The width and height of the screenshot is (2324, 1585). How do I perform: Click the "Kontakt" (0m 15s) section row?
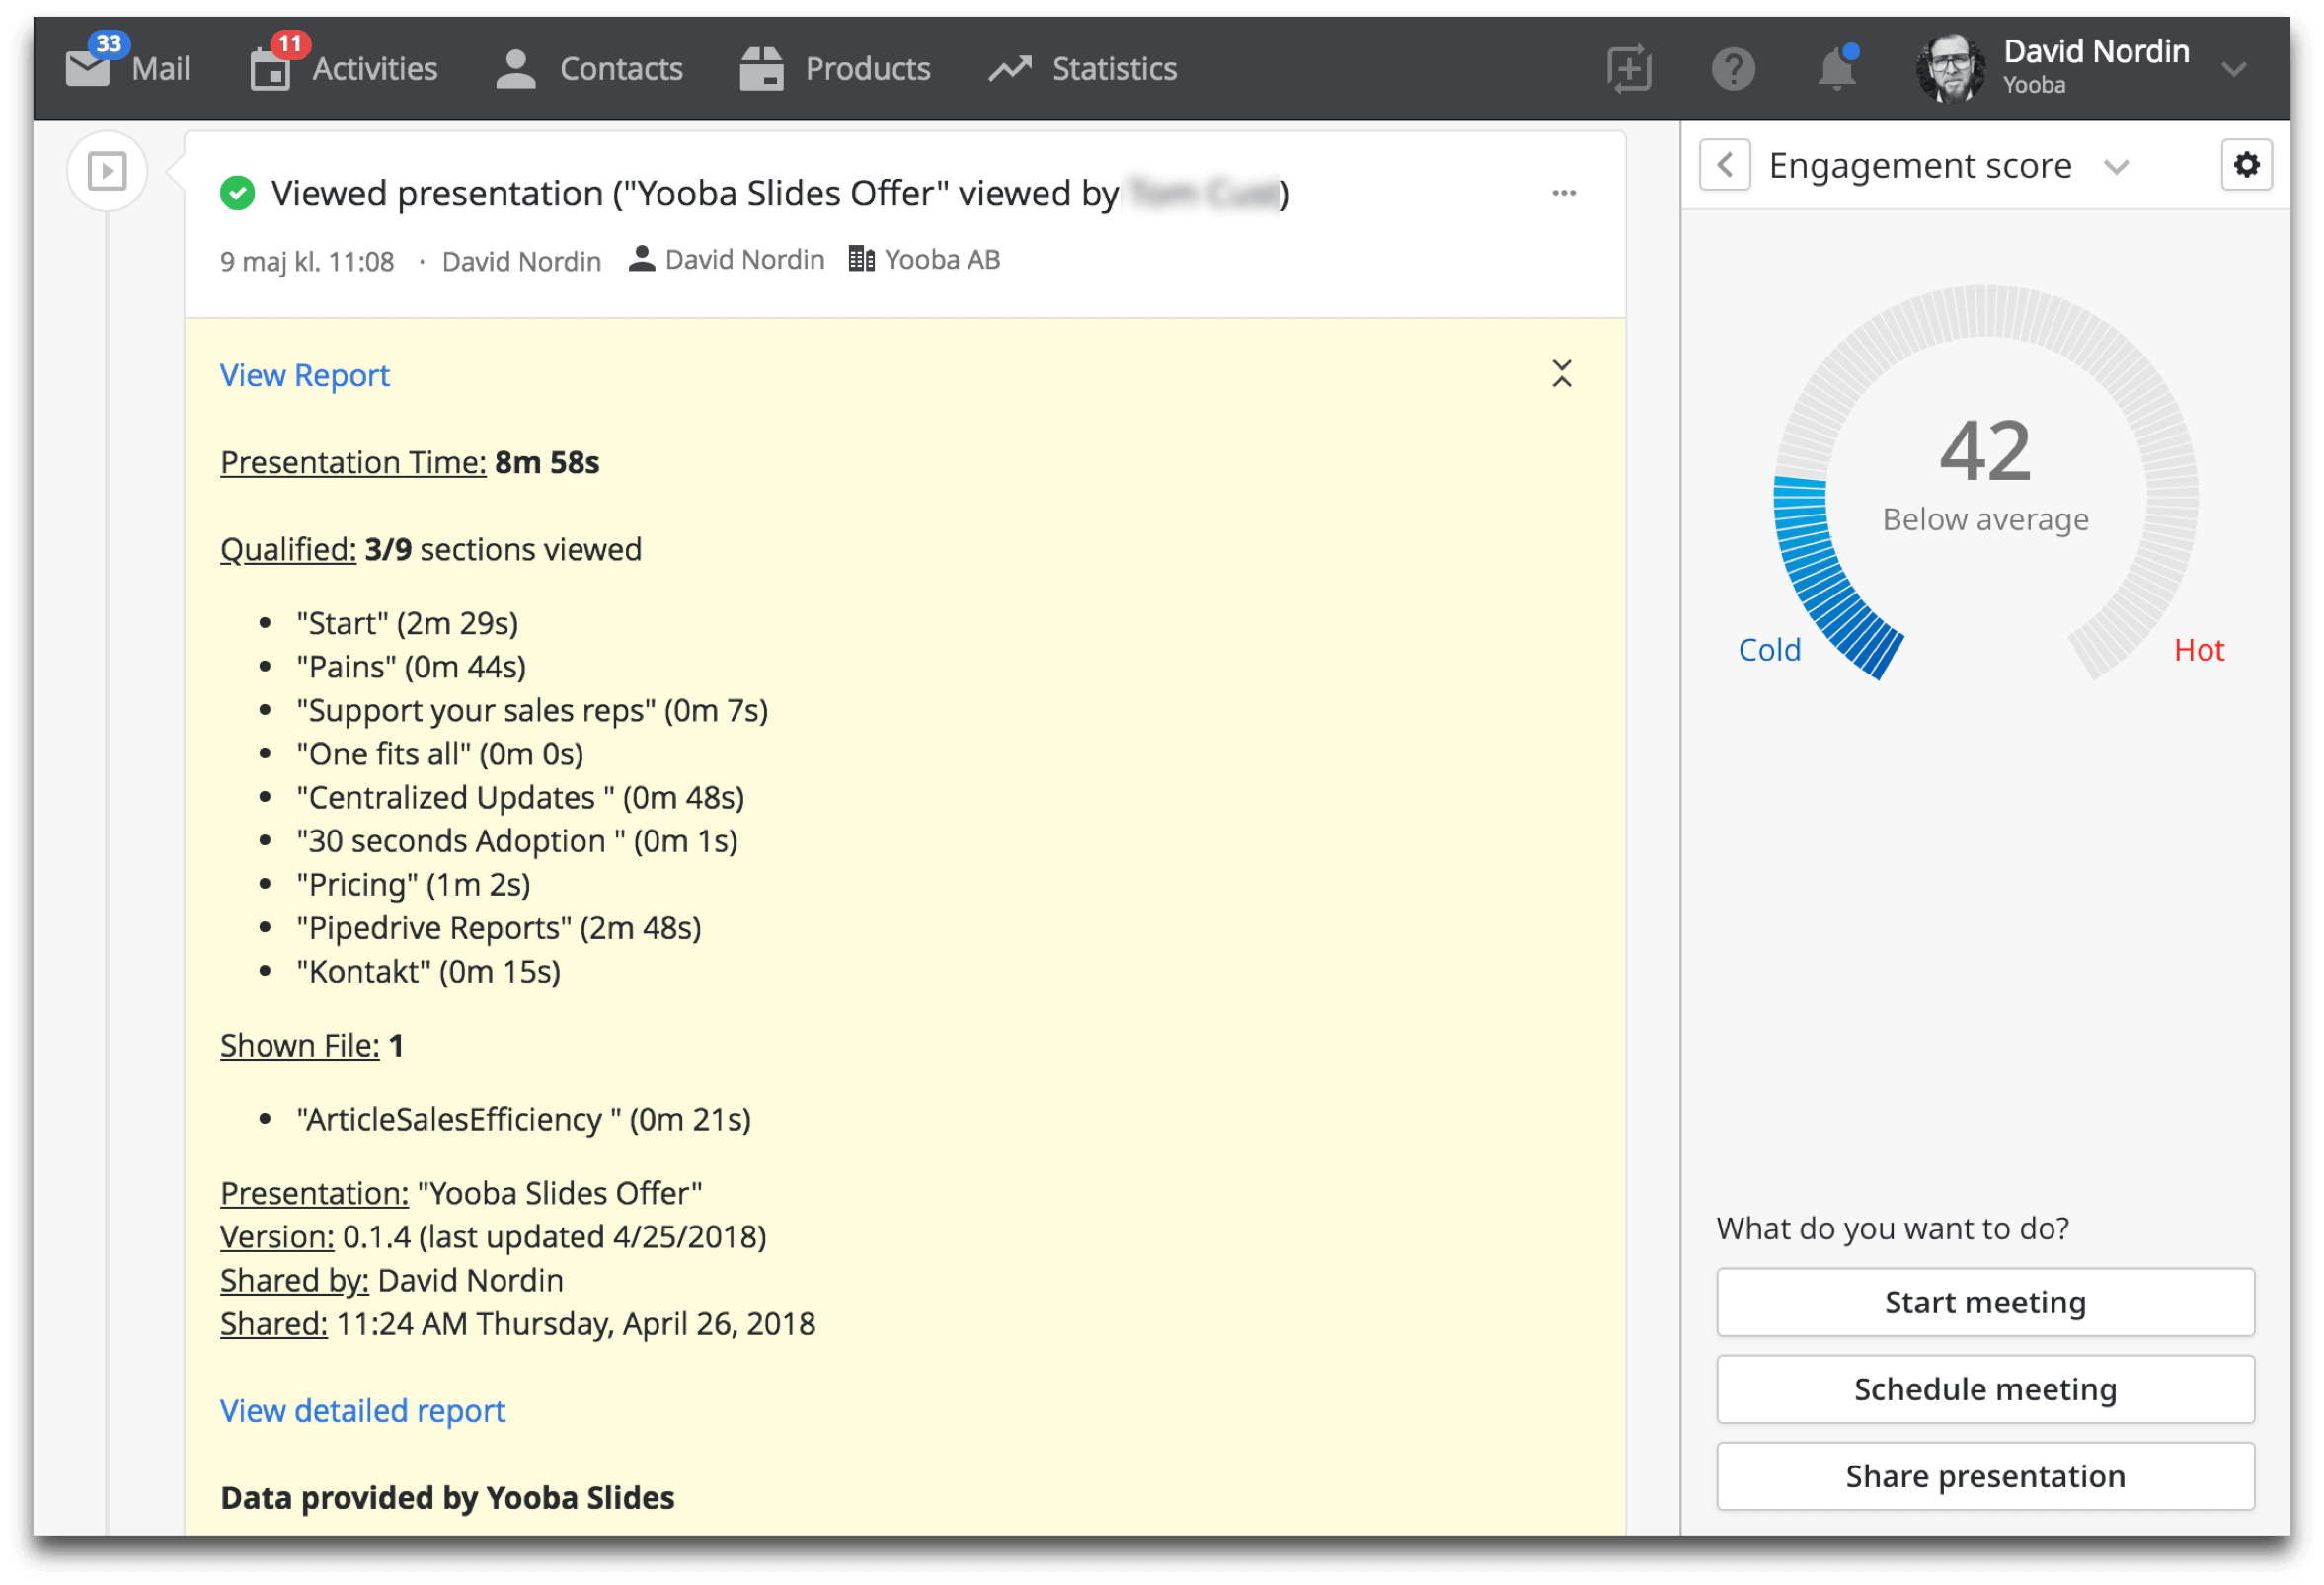[x=428, y=972]
